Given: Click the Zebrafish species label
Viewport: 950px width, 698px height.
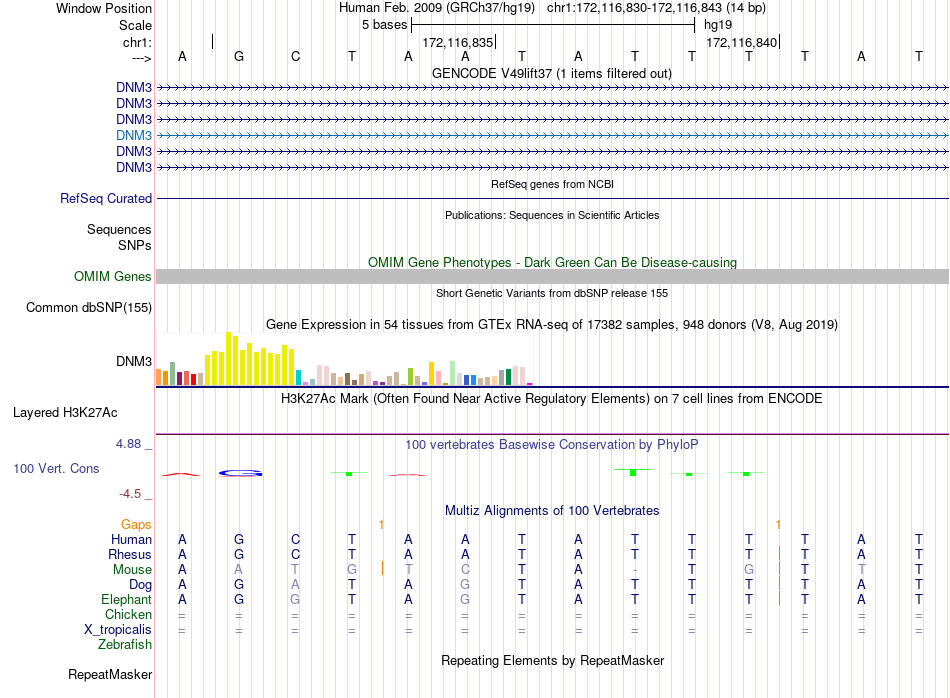Looking at the screenshot, I should [x=125, y=644].
